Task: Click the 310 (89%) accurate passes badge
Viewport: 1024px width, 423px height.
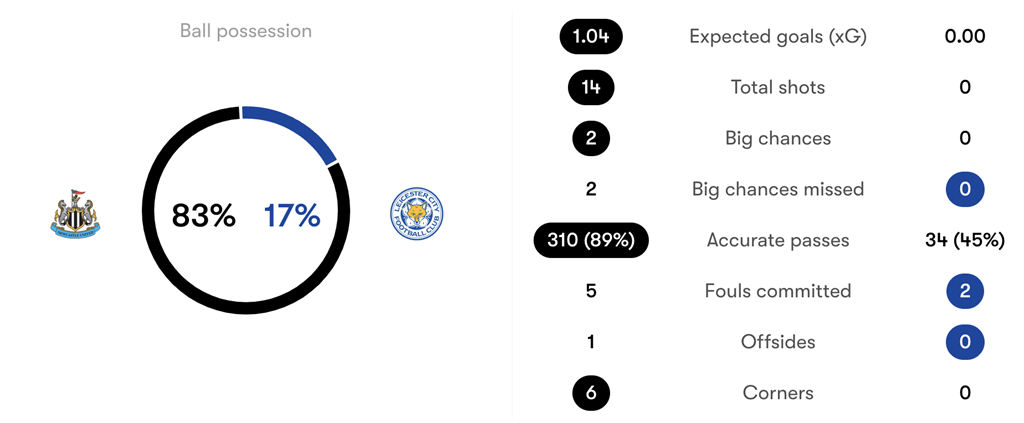Action: pyautogui.click(x=591, y=240)
